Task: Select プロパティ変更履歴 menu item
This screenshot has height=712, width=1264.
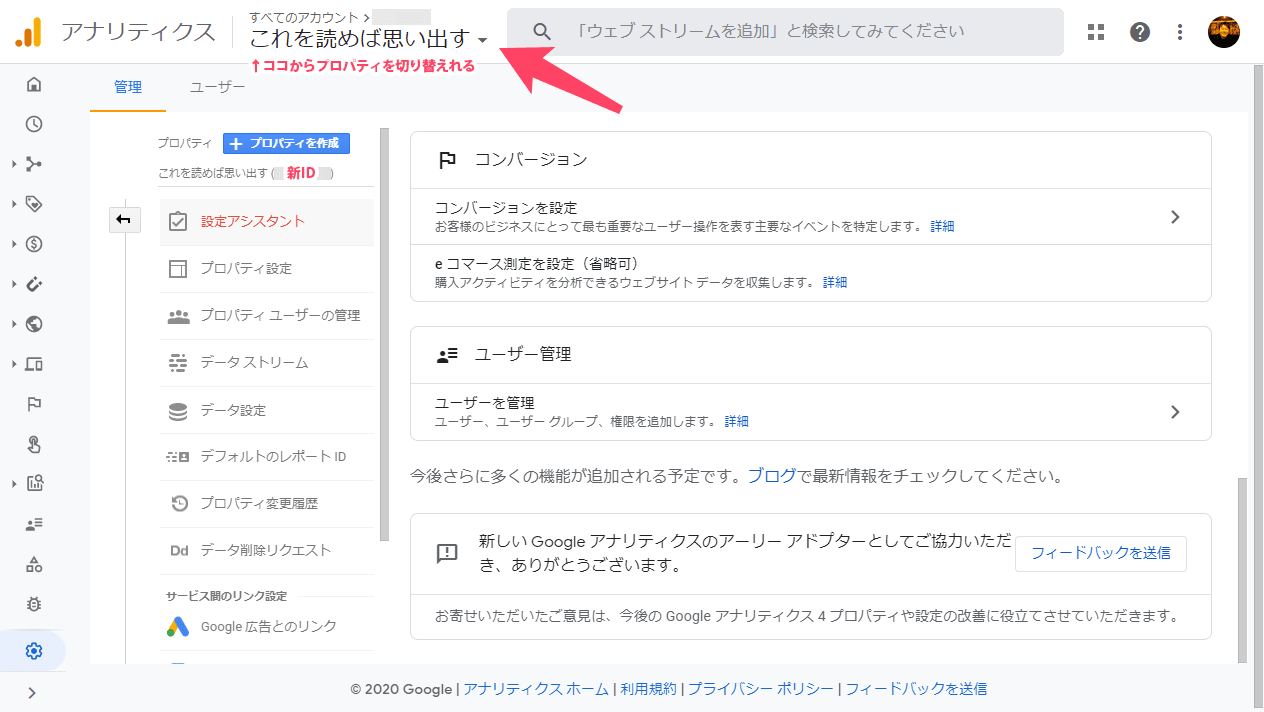Action: click(266, 503)
